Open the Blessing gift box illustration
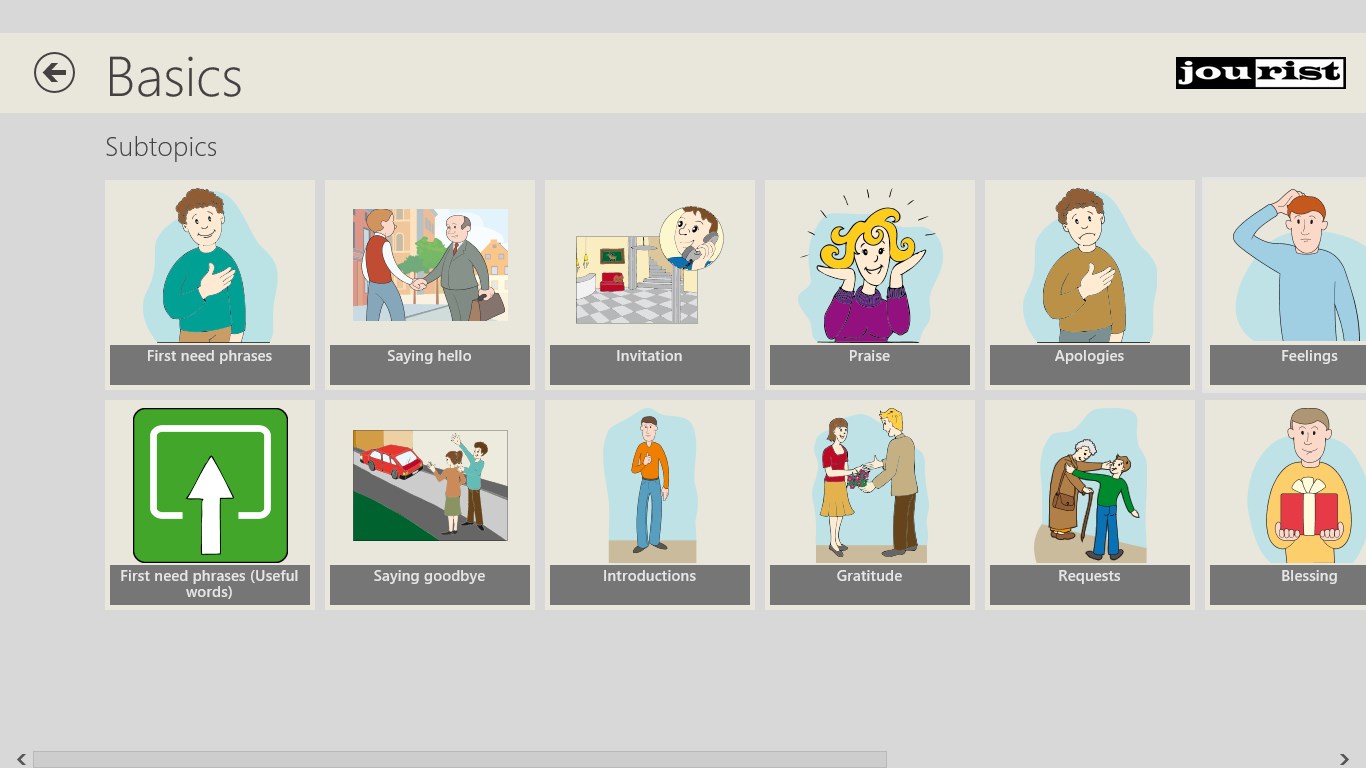 [1307, 485]
